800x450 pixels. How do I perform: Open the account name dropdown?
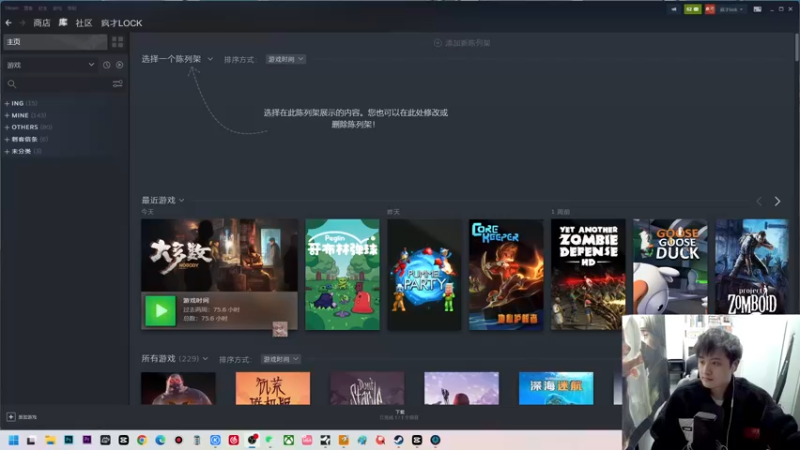[x=731, y=9]
